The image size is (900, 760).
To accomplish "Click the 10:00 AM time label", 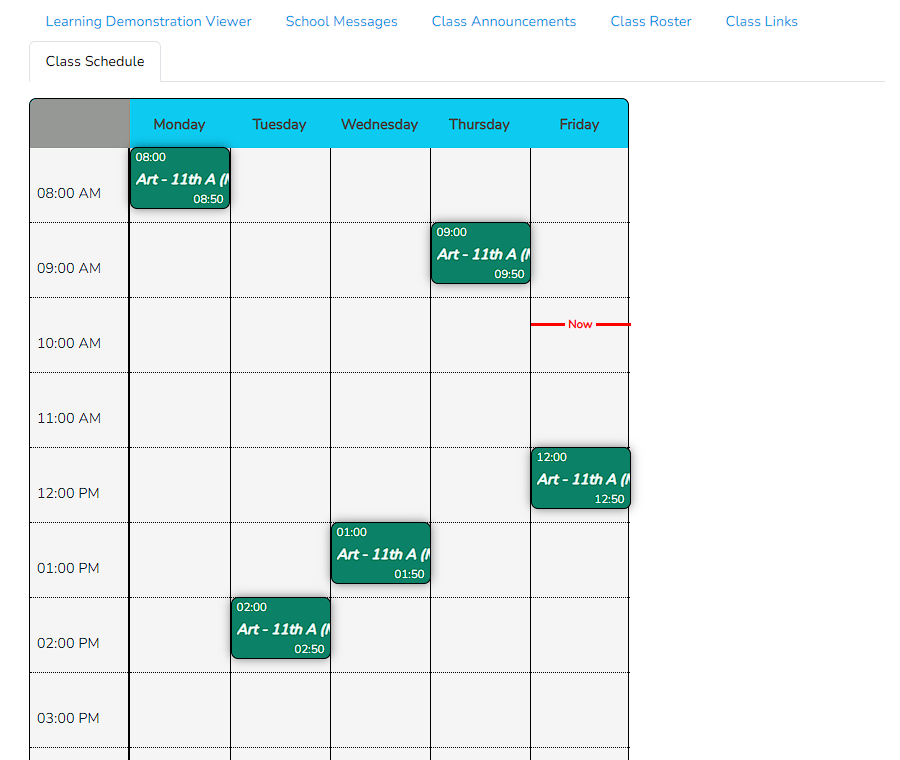I will 69,343.
